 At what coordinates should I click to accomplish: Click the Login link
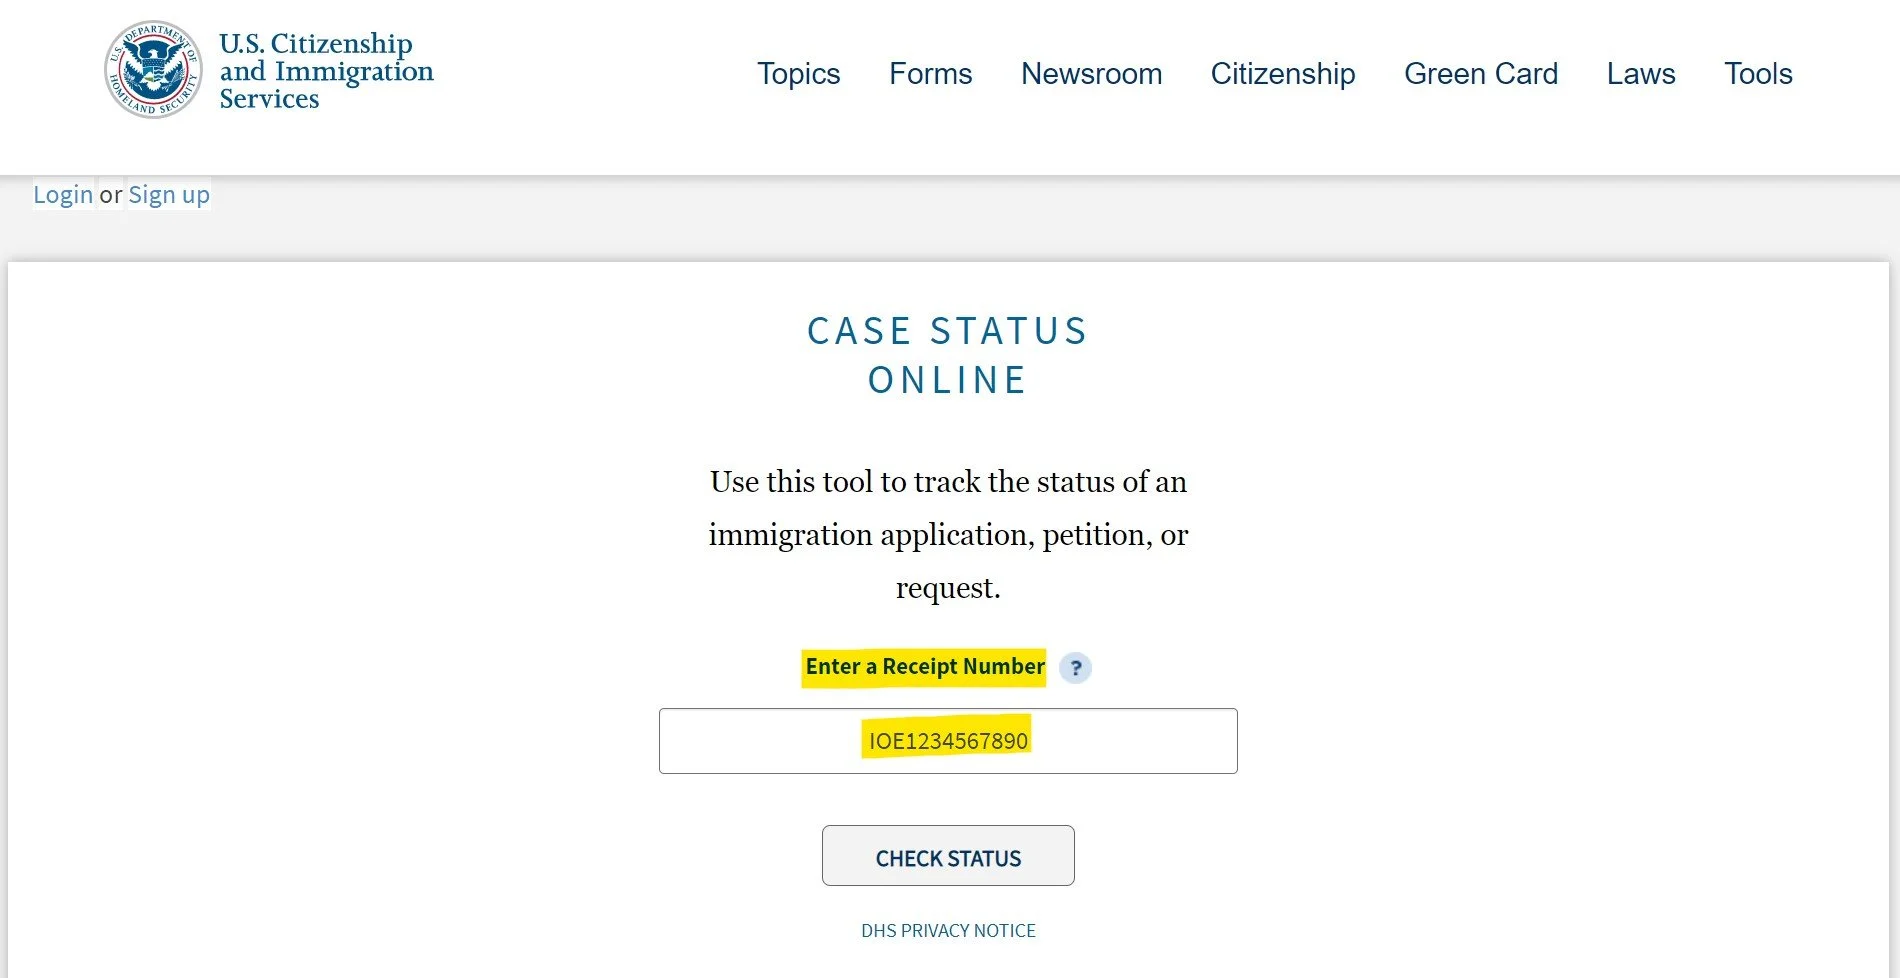pos(63,194)
